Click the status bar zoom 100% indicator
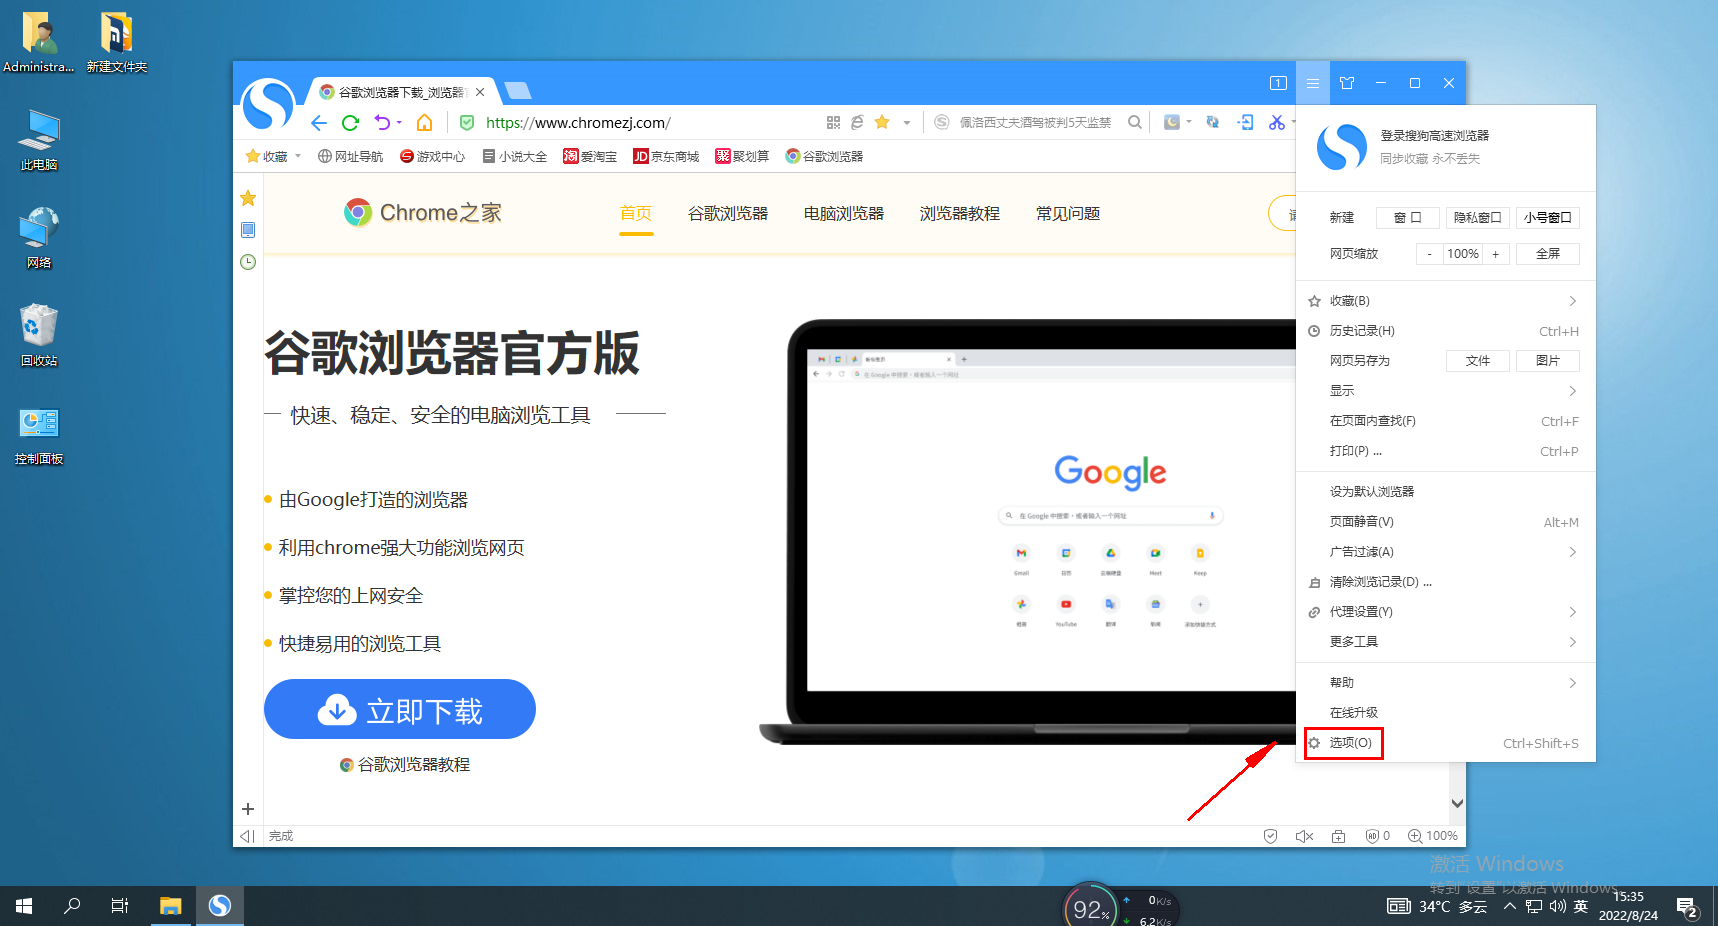 [x=1433, y=836]
